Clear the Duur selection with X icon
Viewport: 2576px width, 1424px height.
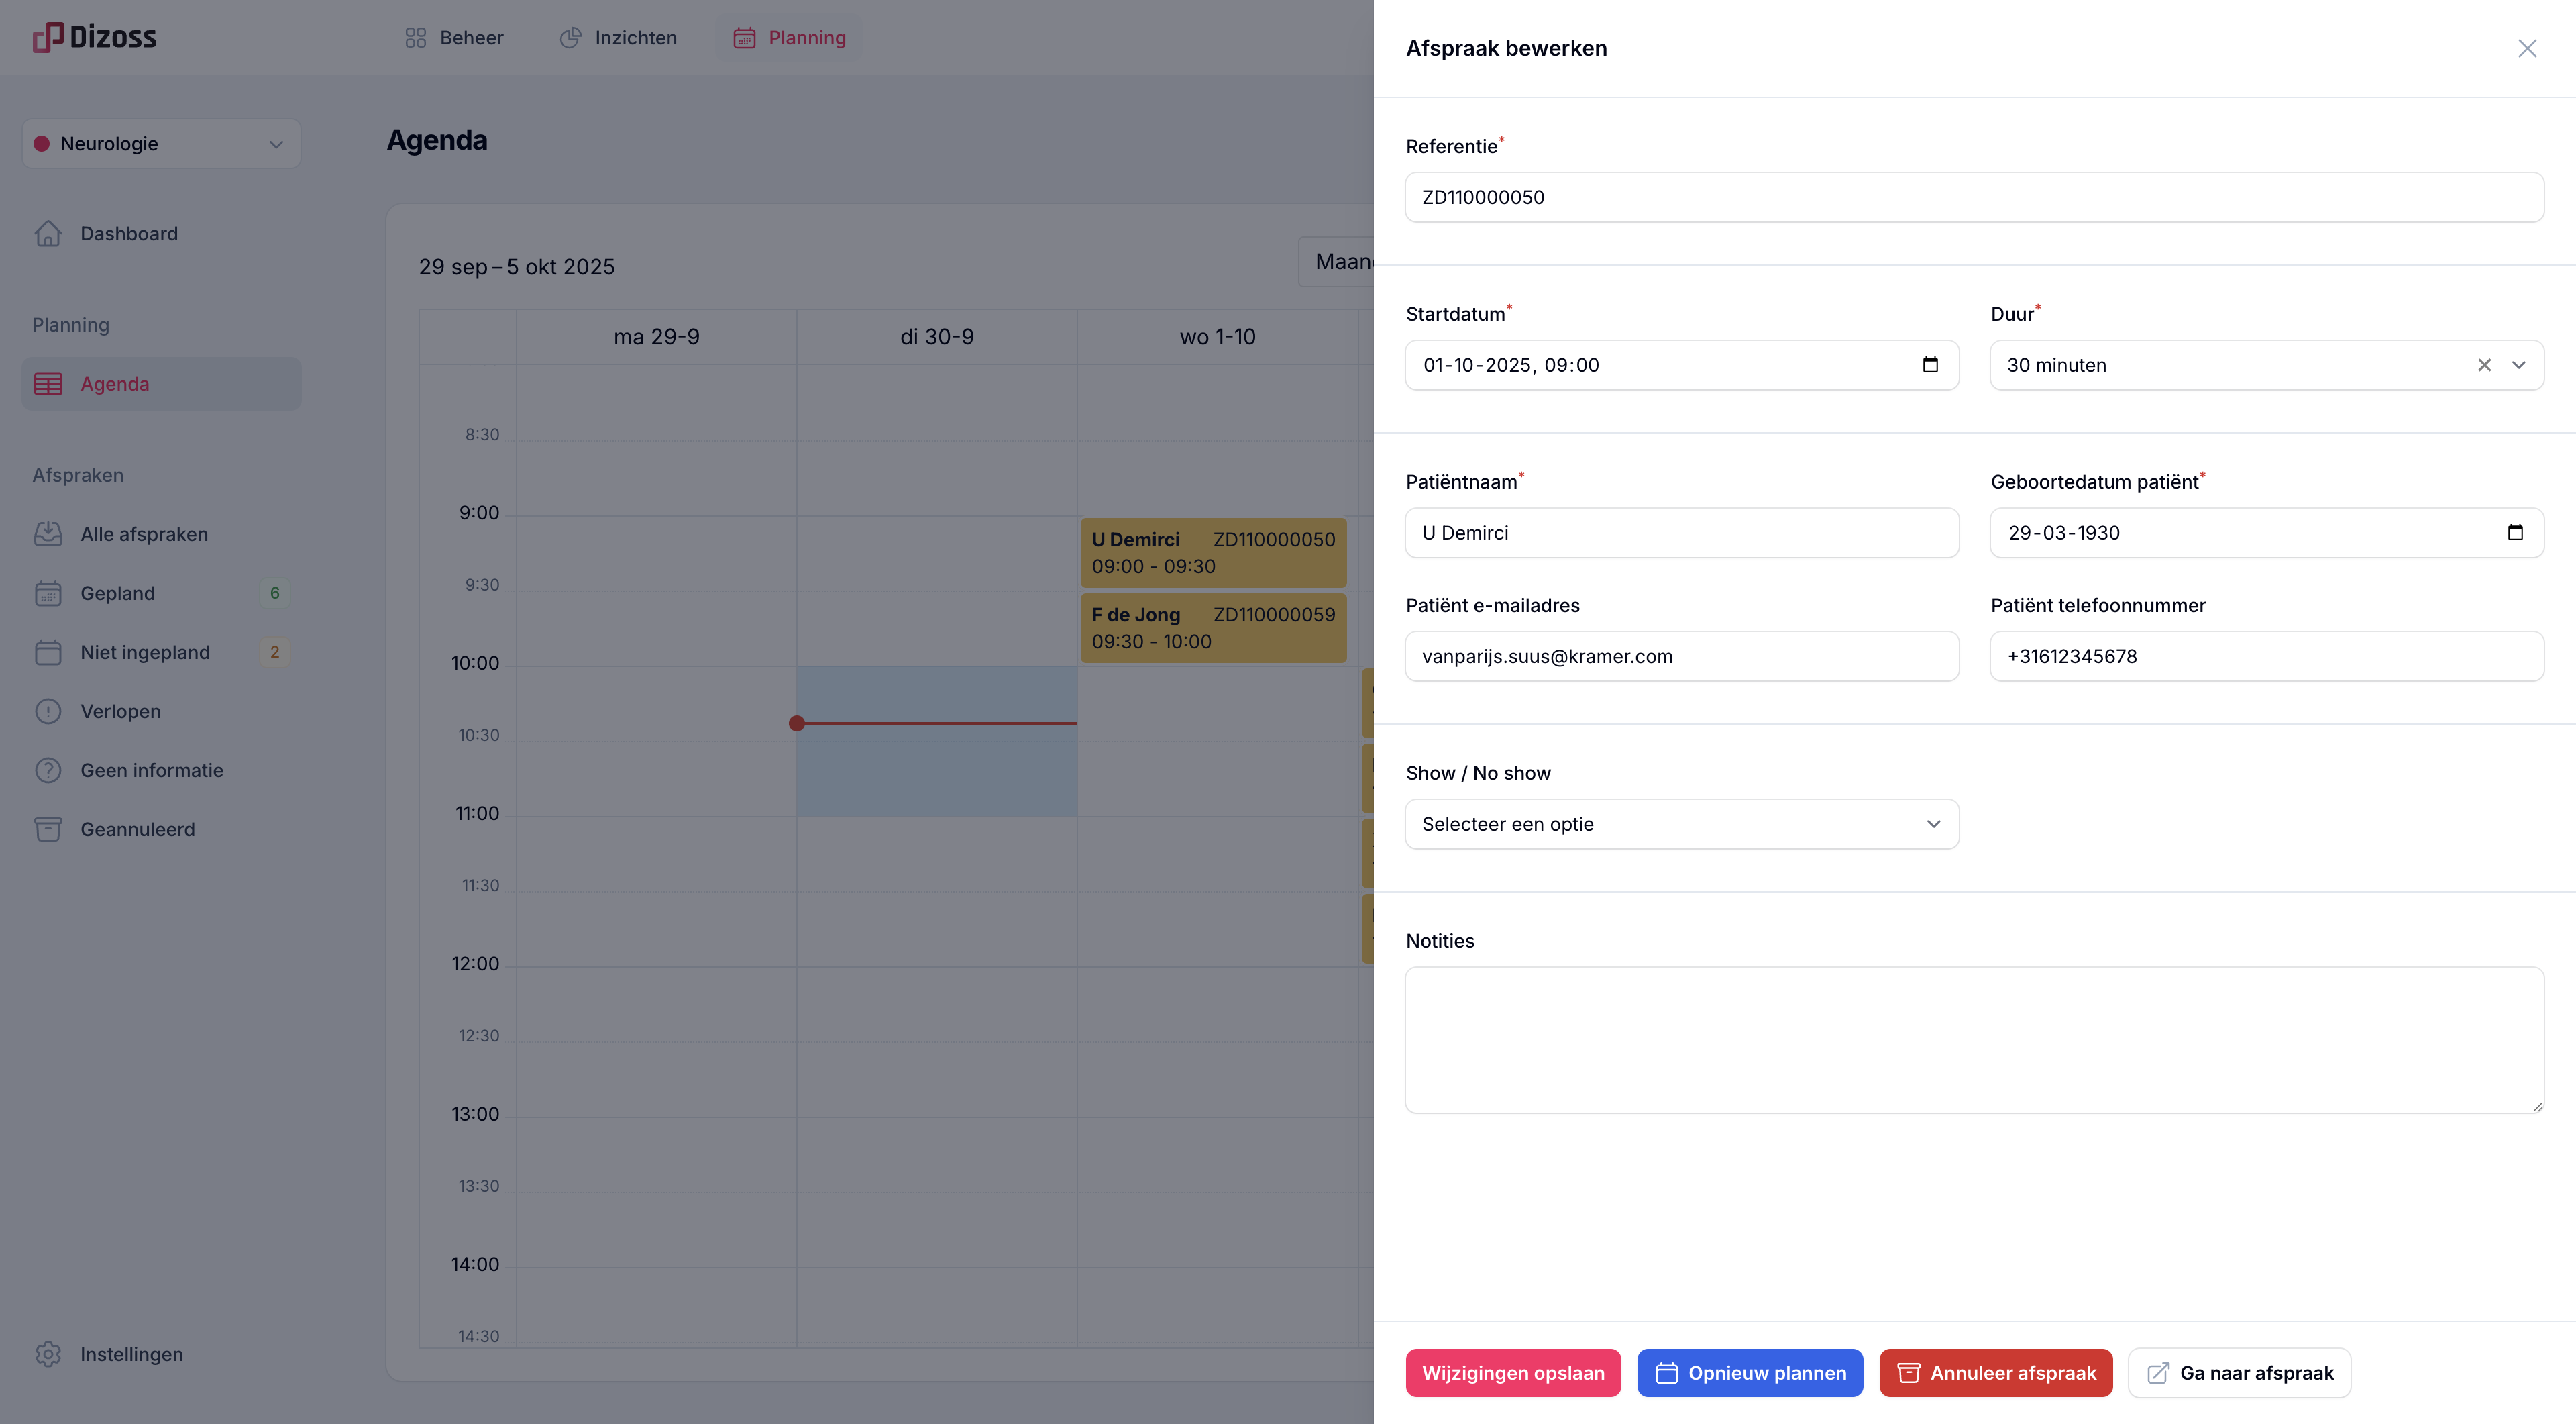click(x=2484, y=365)
